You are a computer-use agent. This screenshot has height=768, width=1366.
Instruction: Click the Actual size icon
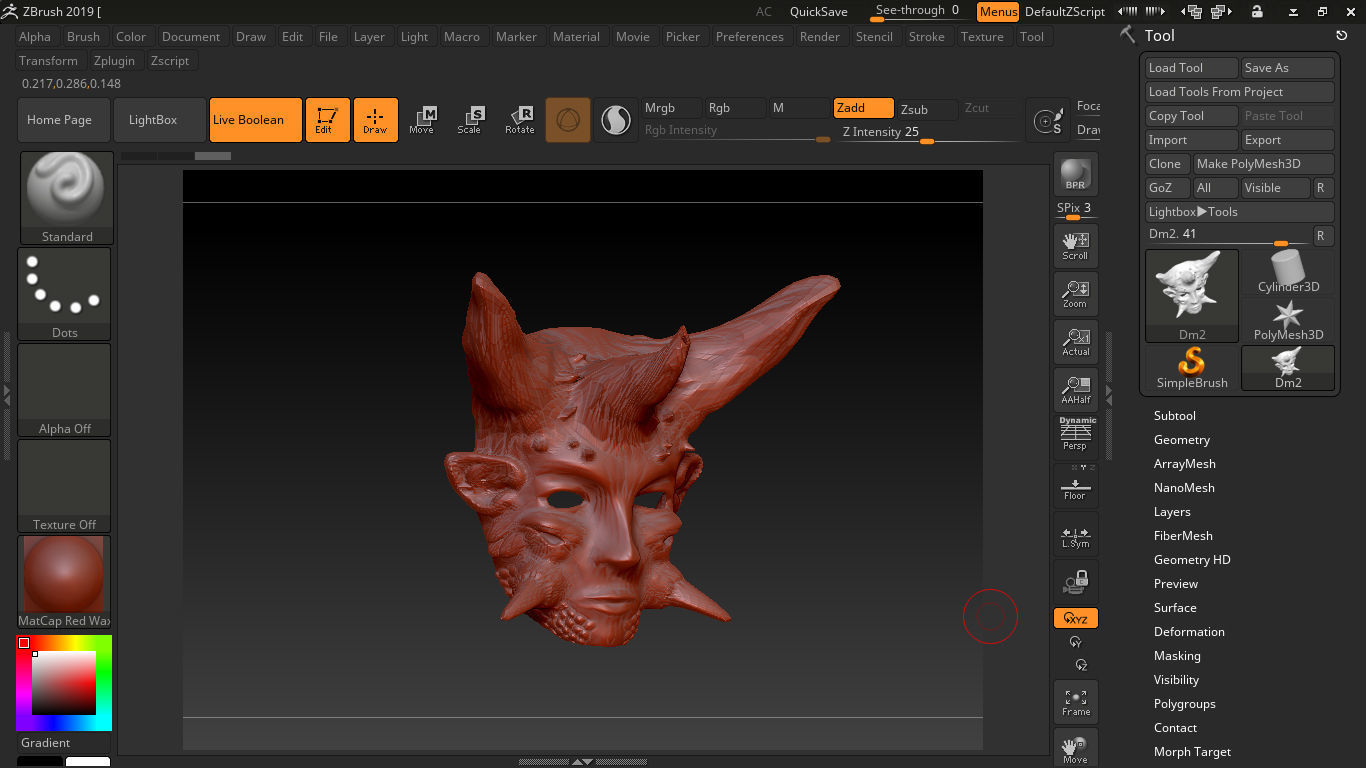1075,341
